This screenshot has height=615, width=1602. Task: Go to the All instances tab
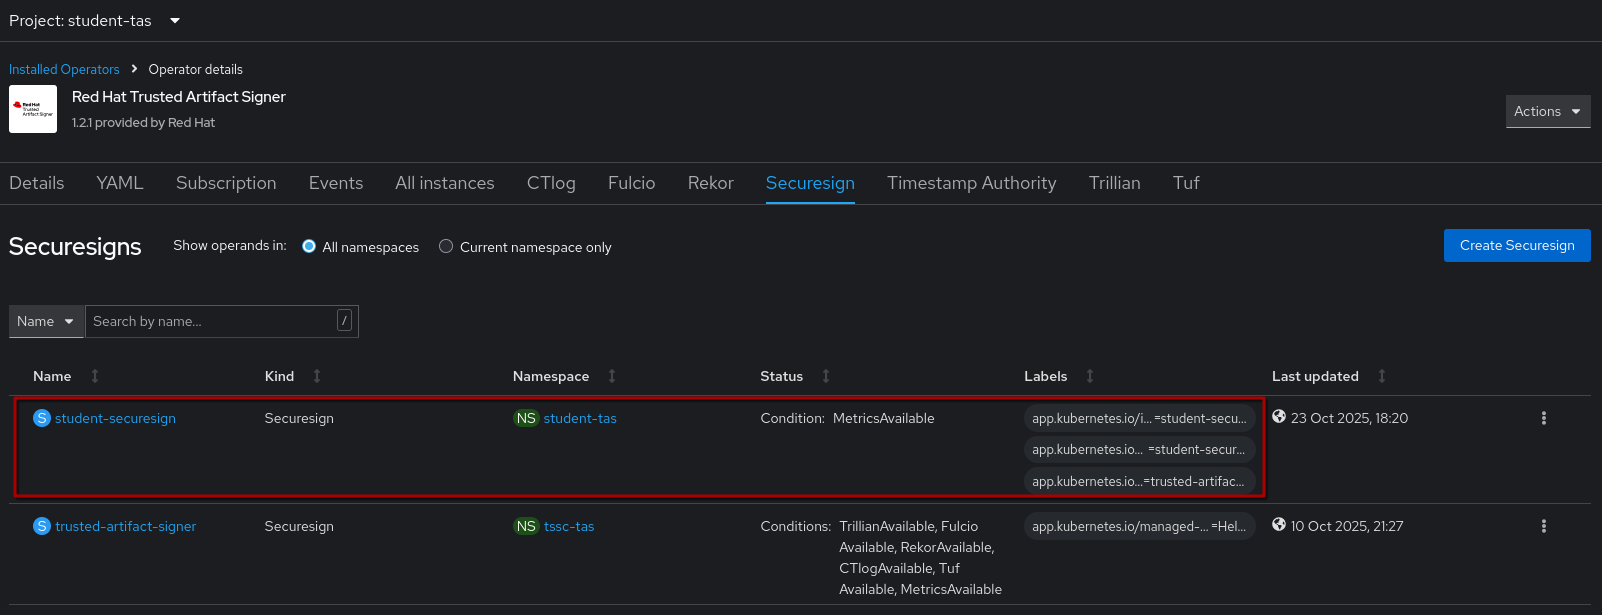445,183
